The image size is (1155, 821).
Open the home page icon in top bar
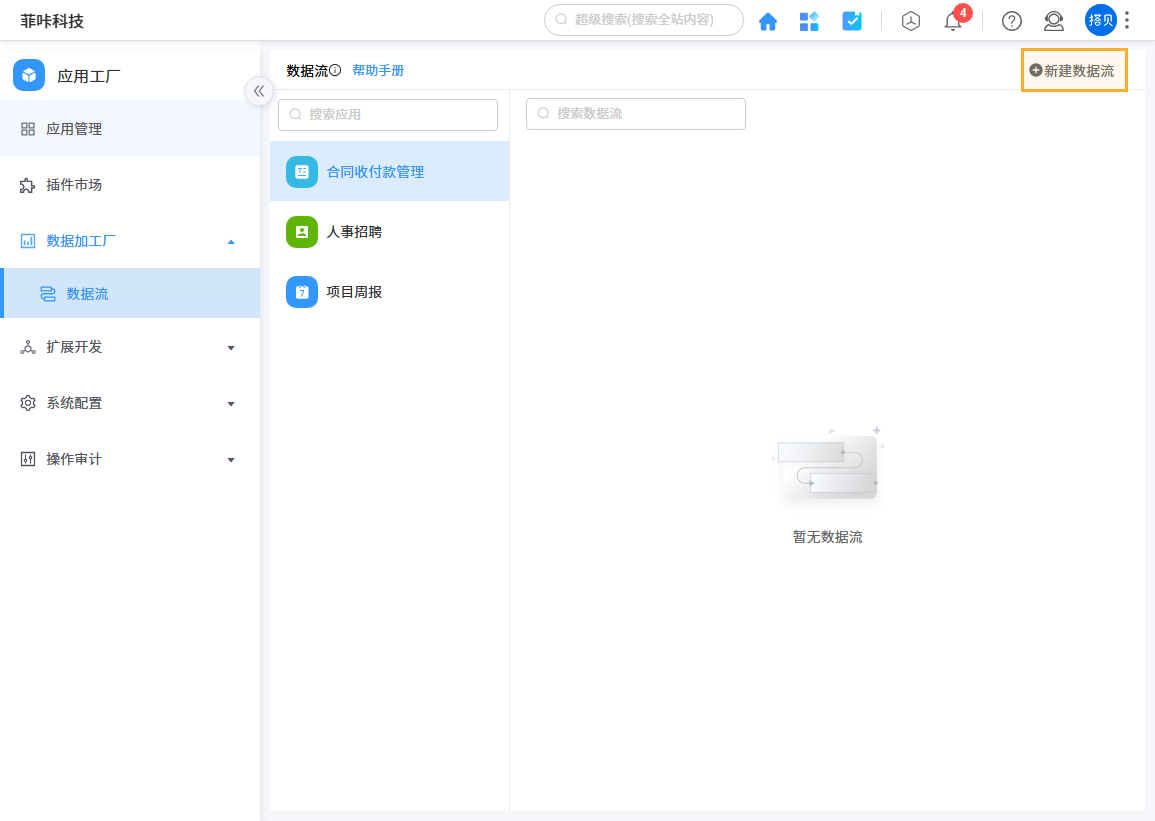pos(768,20)
